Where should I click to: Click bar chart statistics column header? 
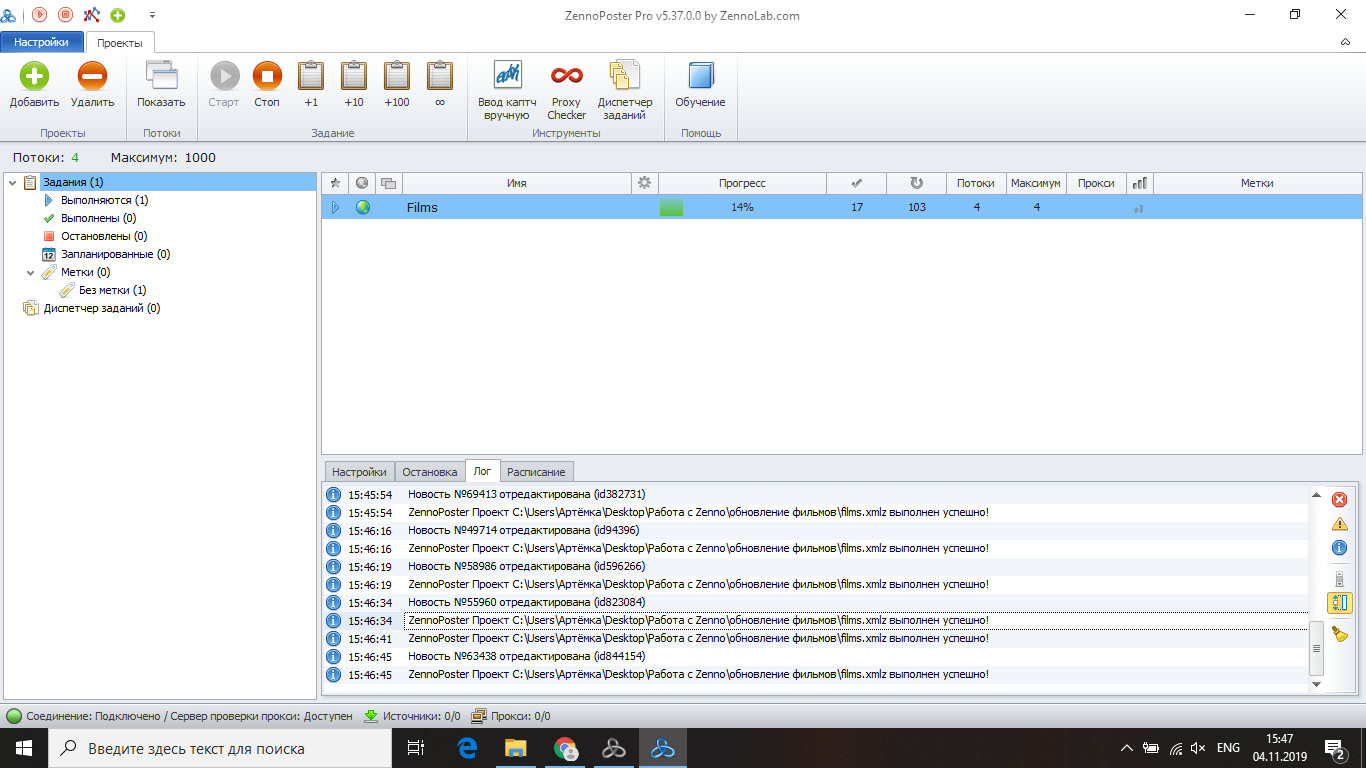point(1139,183)
